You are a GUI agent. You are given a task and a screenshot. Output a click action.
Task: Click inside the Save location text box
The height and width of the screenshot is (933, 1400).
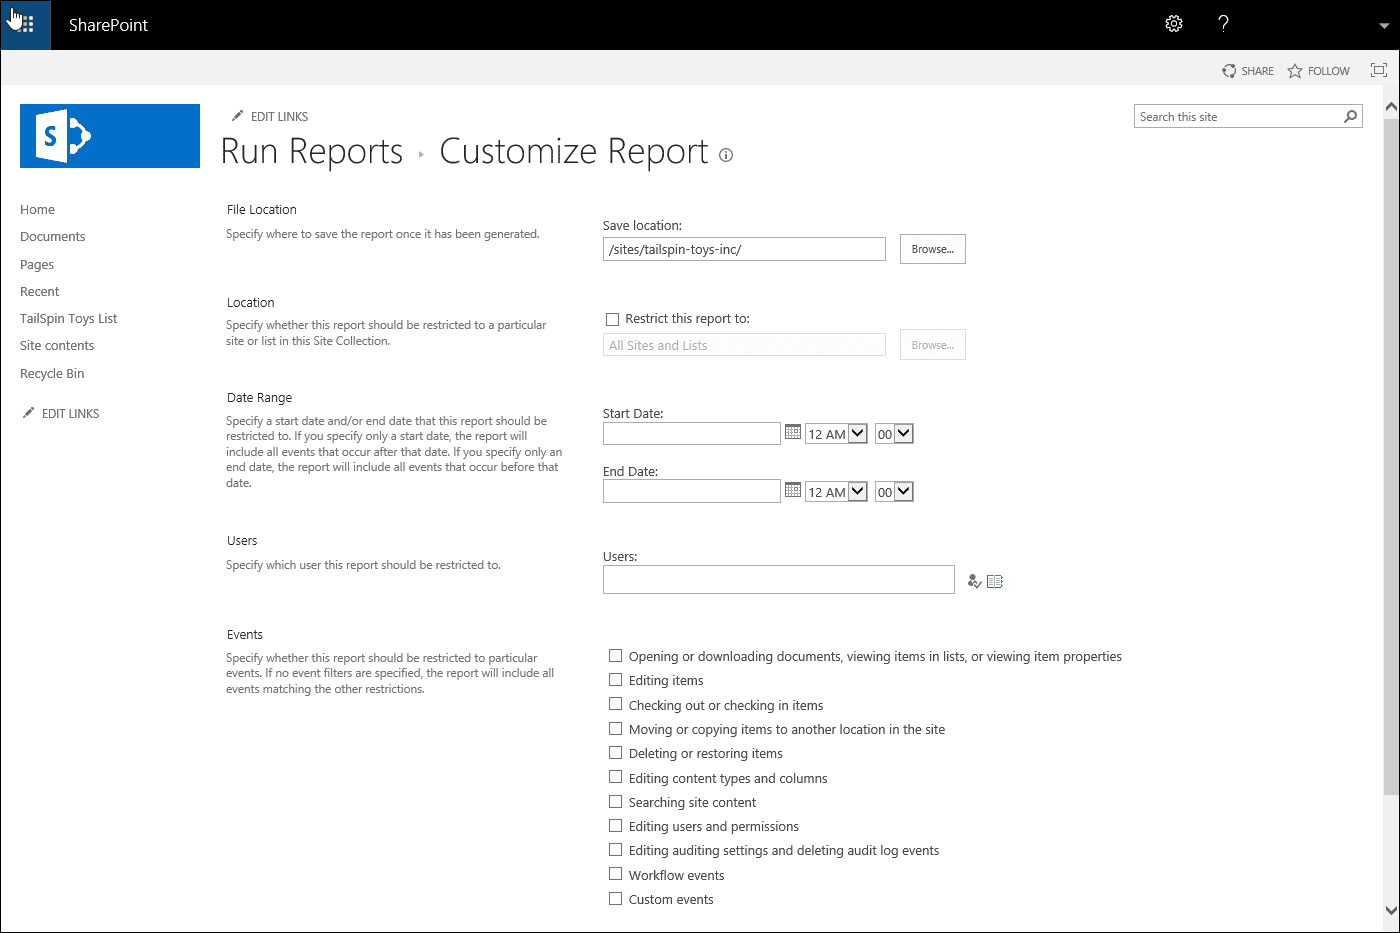744,248
